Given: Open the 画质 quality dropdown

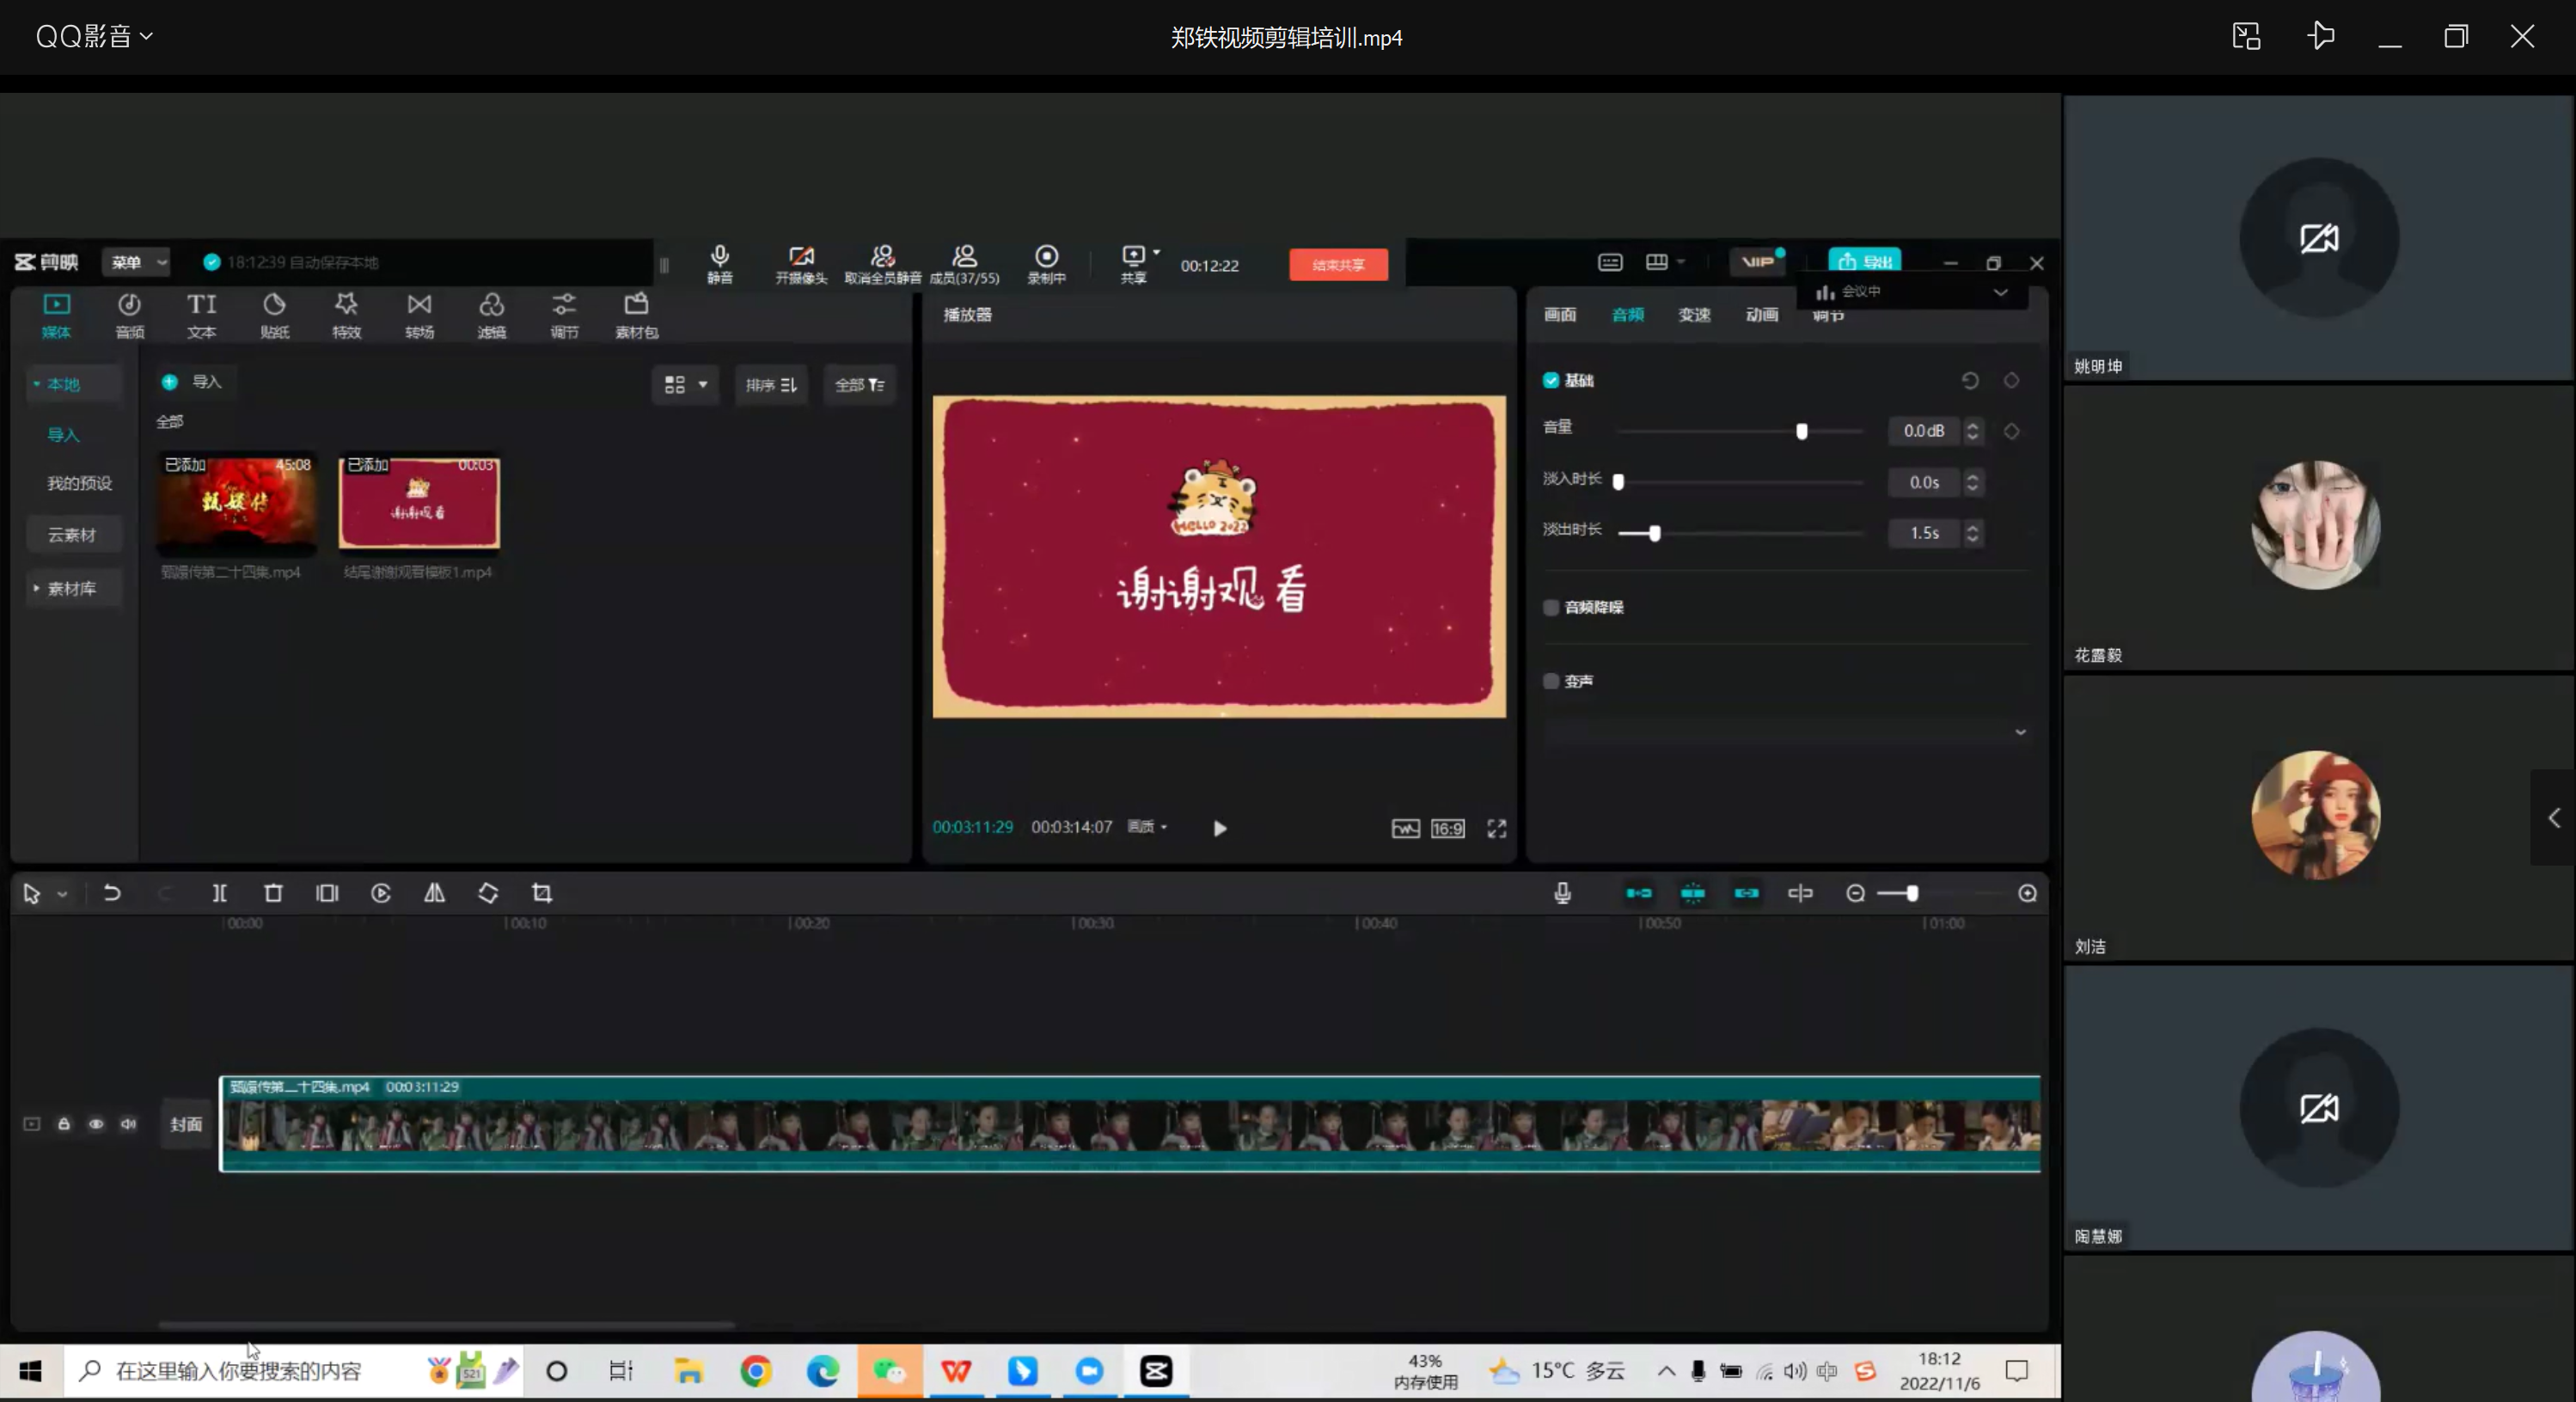Looking at the screenshot, I should [1148, 827].
